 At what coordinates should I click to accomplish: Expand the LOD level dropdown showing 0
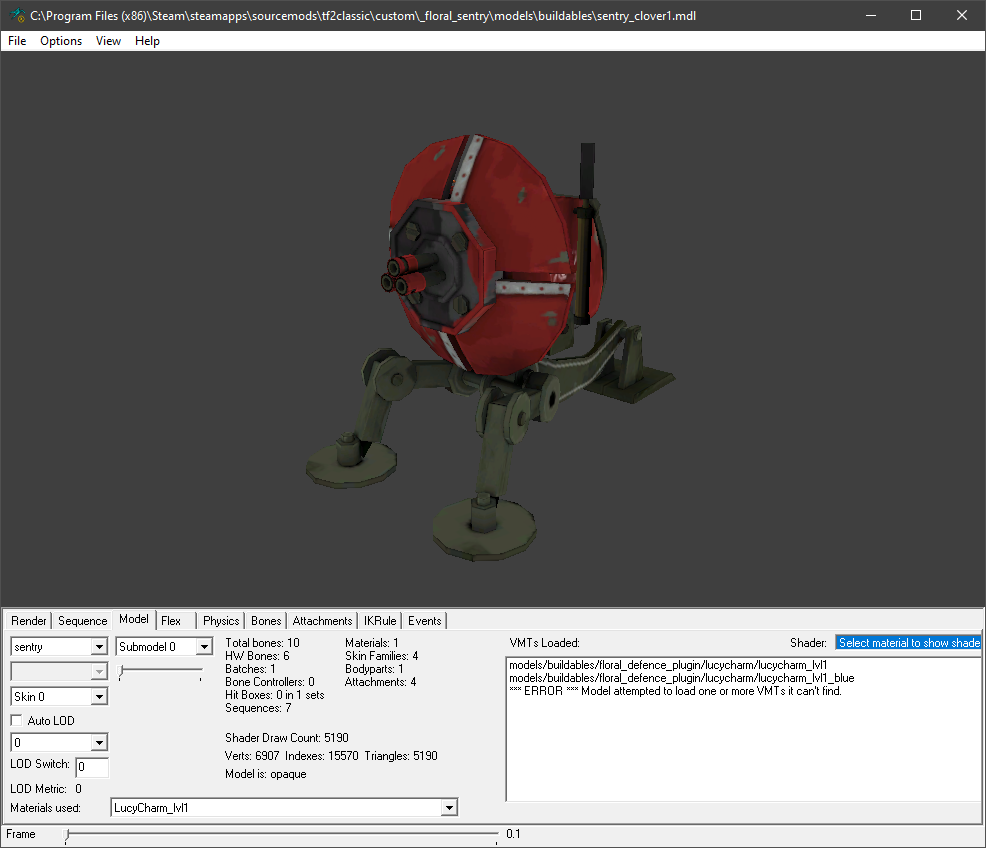coord(99,742)
